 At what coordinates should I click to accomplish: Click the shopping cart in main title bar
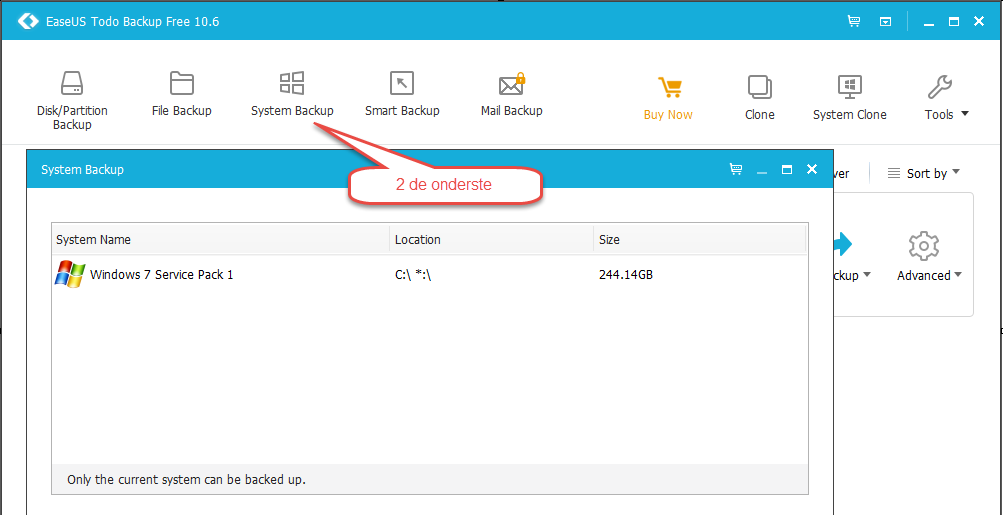coord(853,21)
